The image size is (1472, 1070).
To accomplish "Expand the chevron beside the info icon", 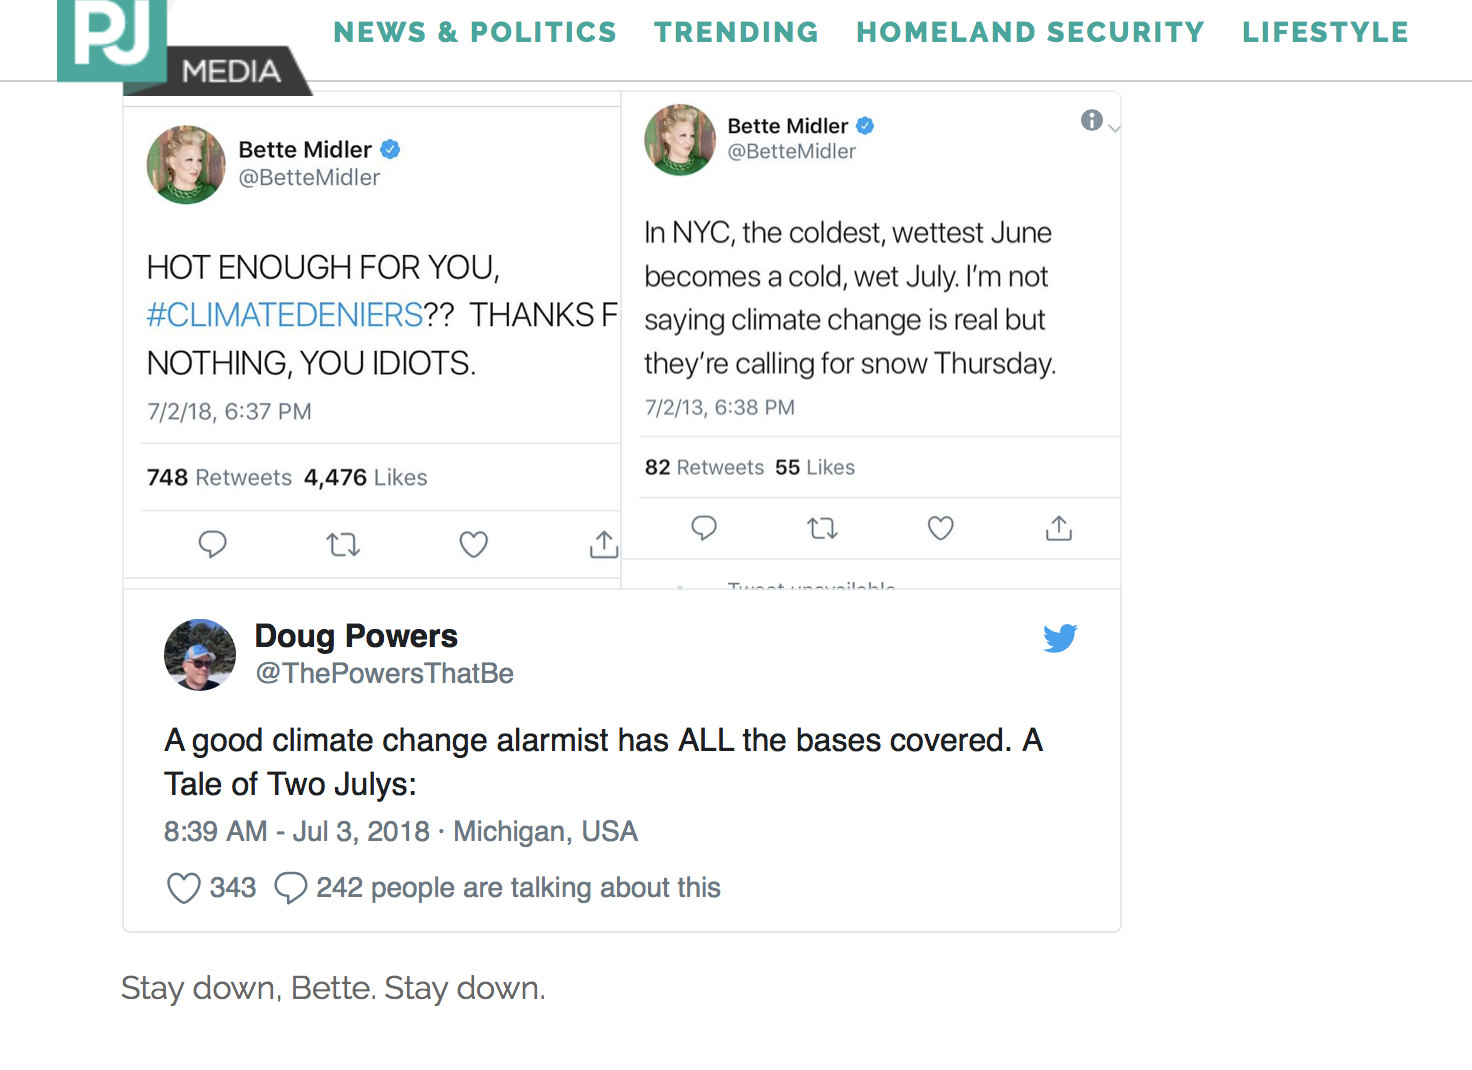I will 1114,128.
